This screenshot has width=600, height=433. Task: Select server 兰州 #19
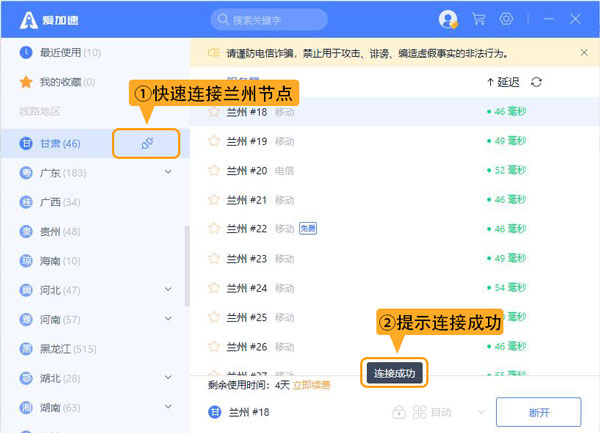tap(395, 141)
